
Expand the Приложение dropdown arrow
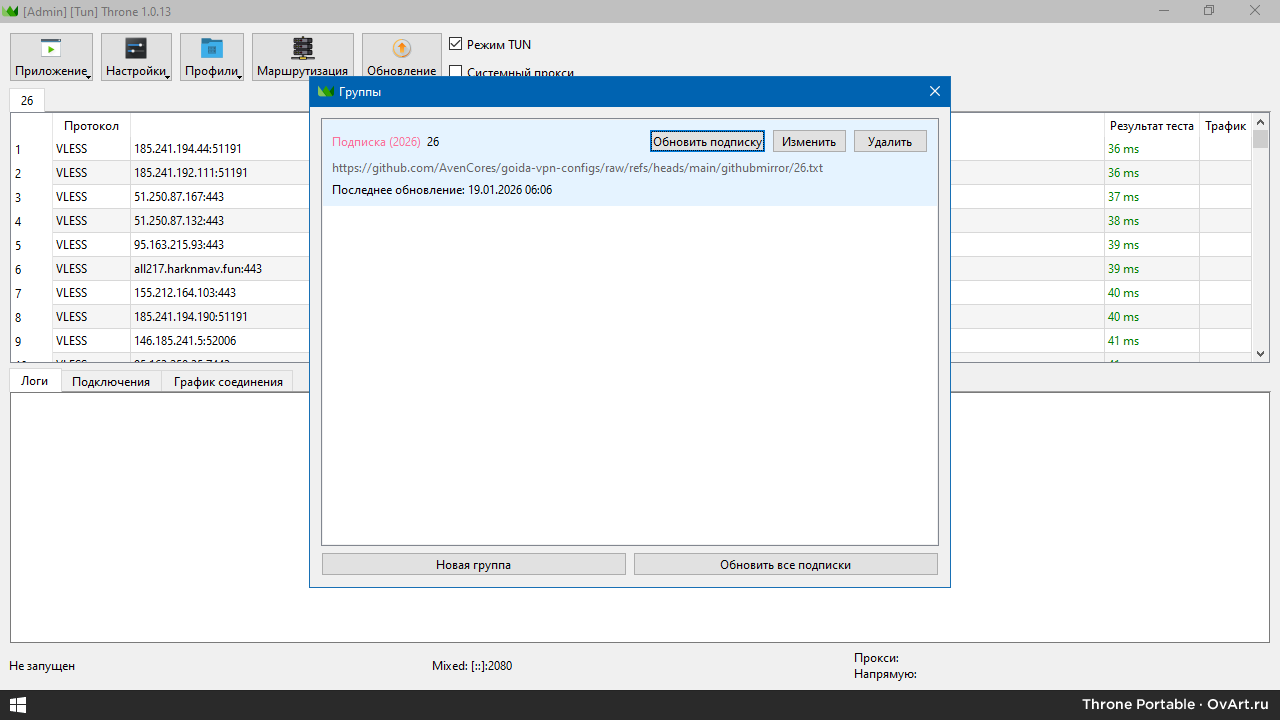89,76
